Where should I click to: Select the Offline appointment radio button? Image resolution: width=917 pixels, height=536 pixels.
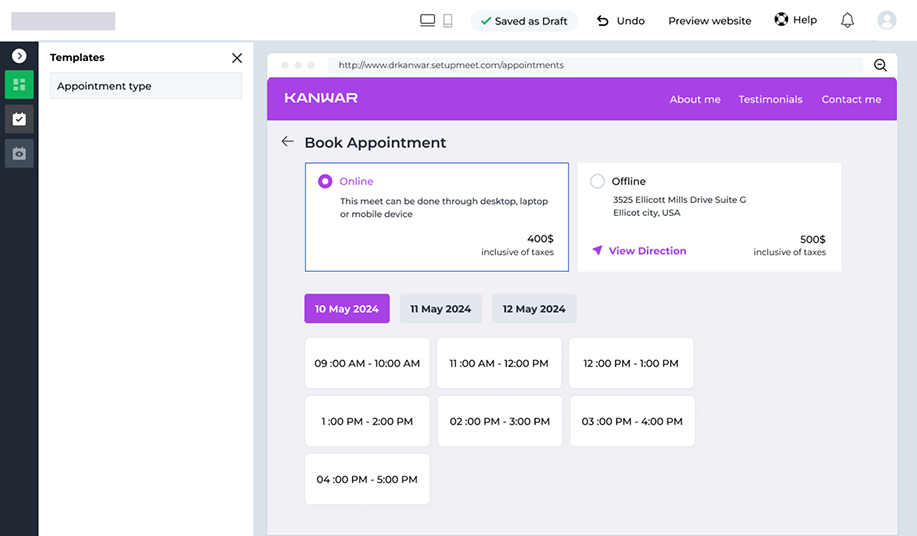[597, 181]
